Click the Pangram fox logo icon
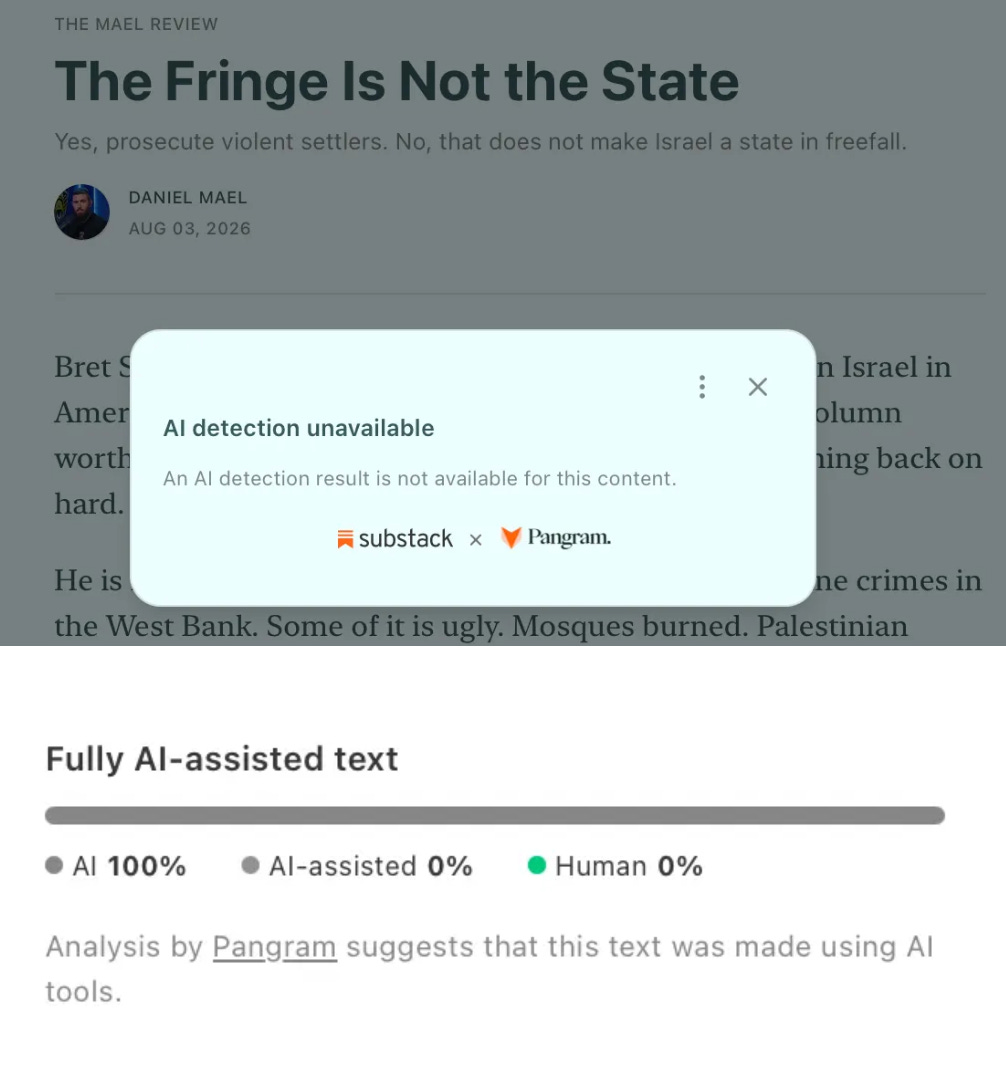The image size is (1006, 1070). click(x=511, y=538)
